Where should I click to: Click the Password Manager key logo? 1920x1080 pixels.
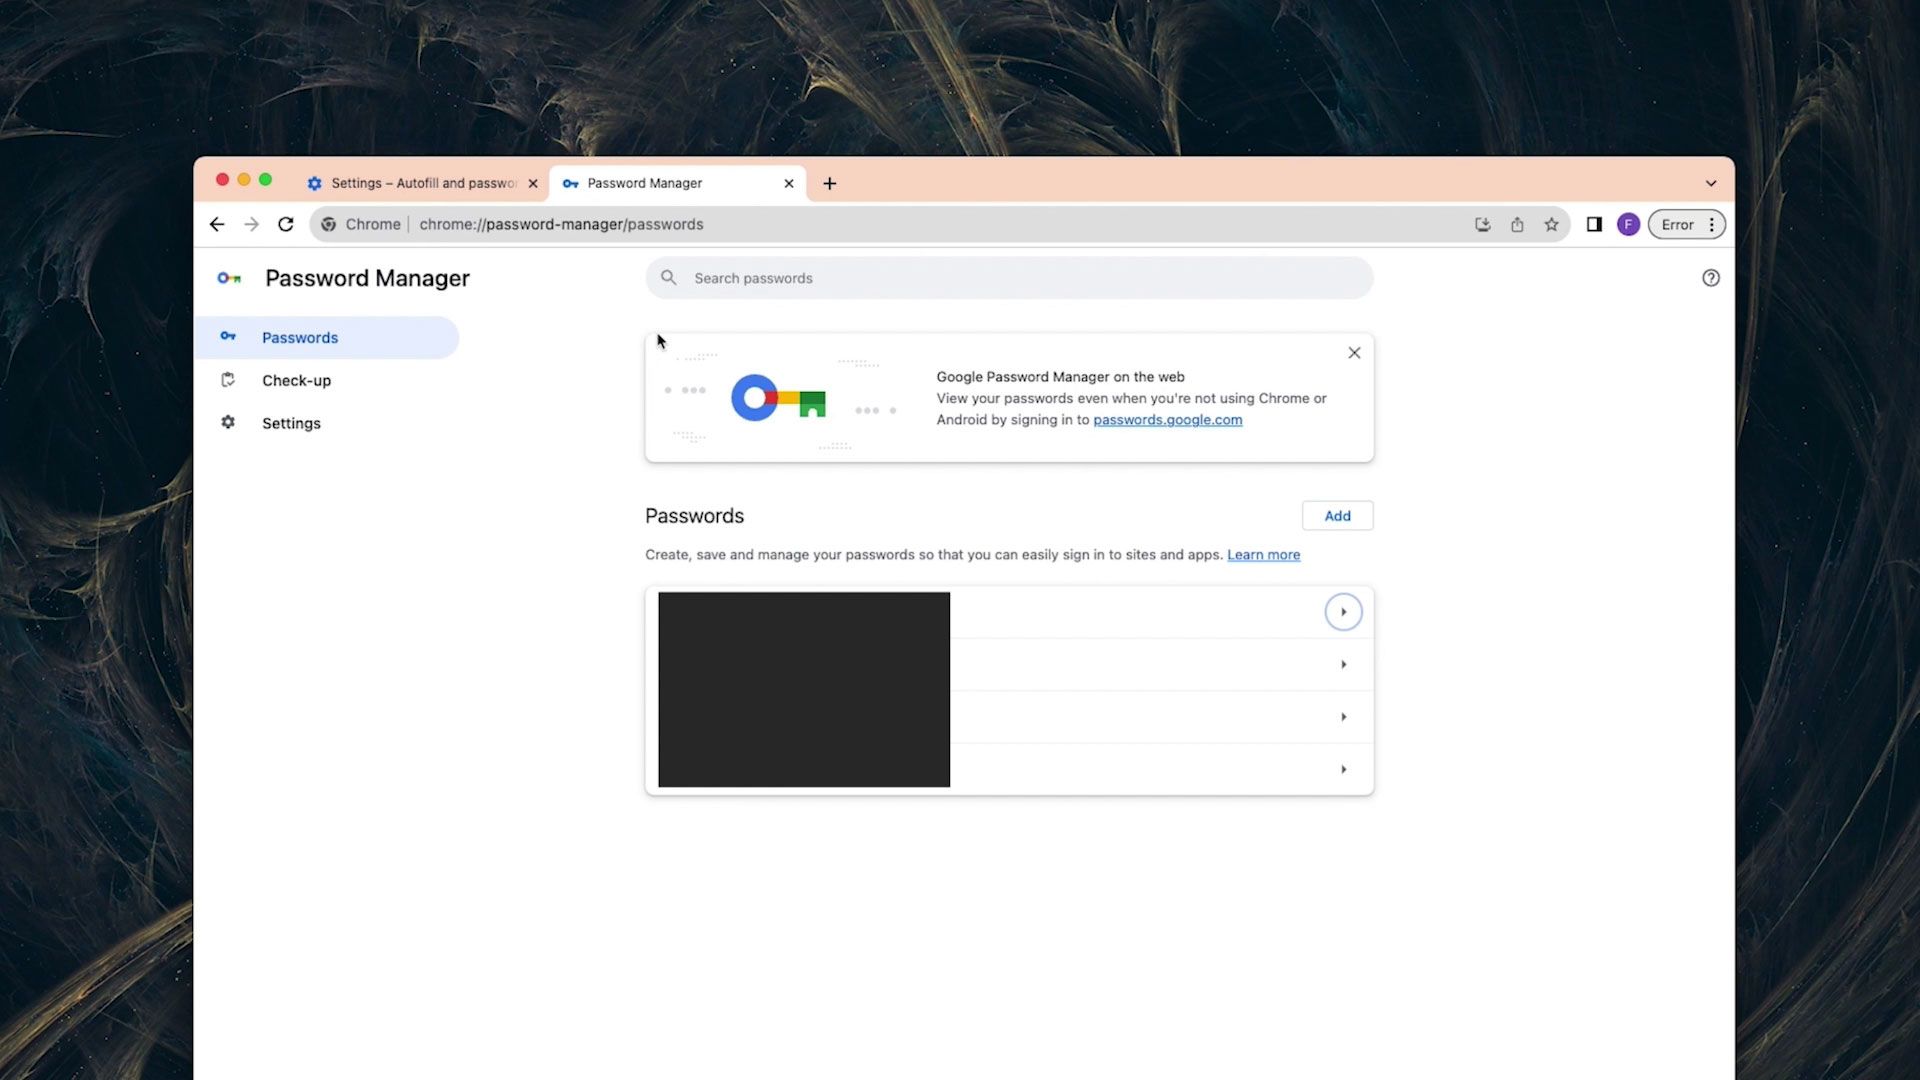point(229,278)
